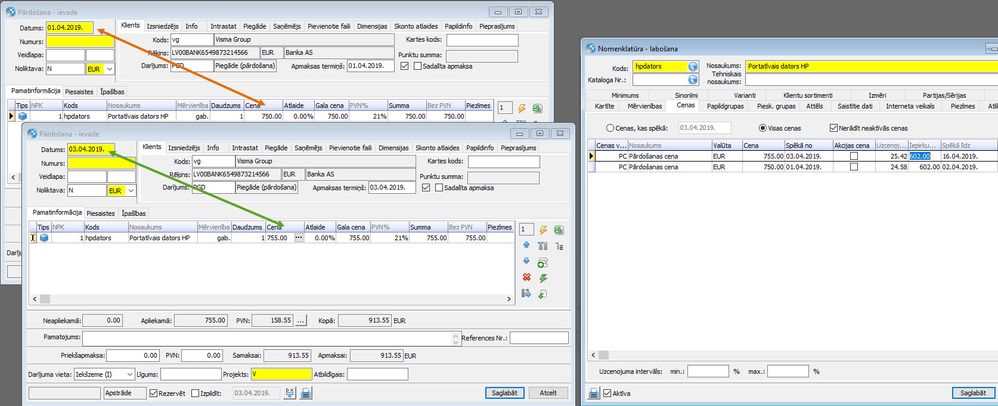Click the Atcelt button

pyautogui.click(x=549, y=393)
